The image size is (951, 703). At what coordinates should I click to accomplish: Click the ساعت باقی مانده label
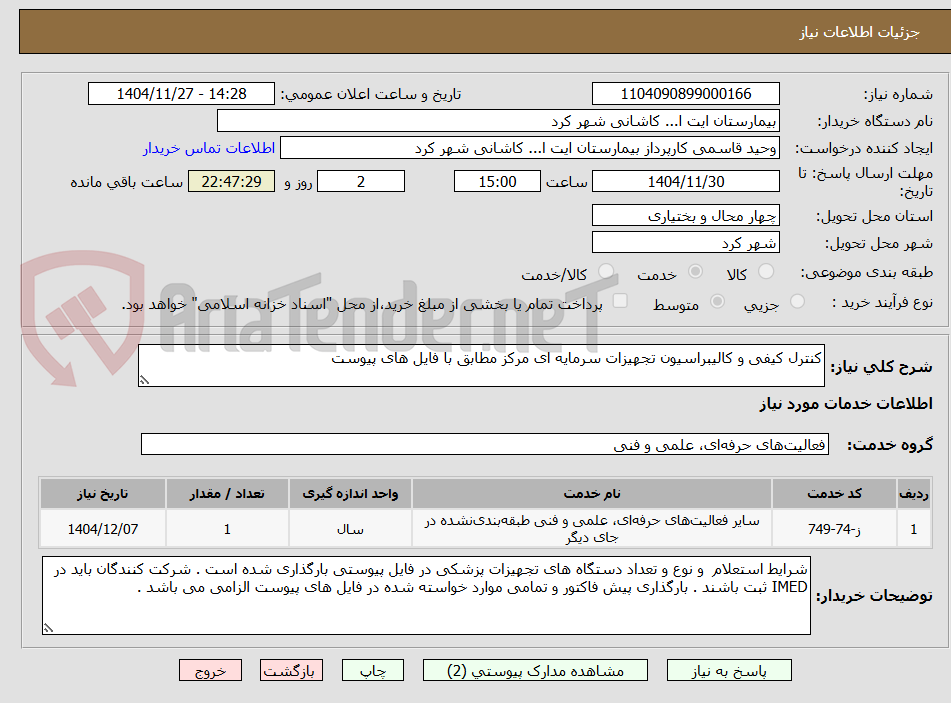(x=126, y=182)
